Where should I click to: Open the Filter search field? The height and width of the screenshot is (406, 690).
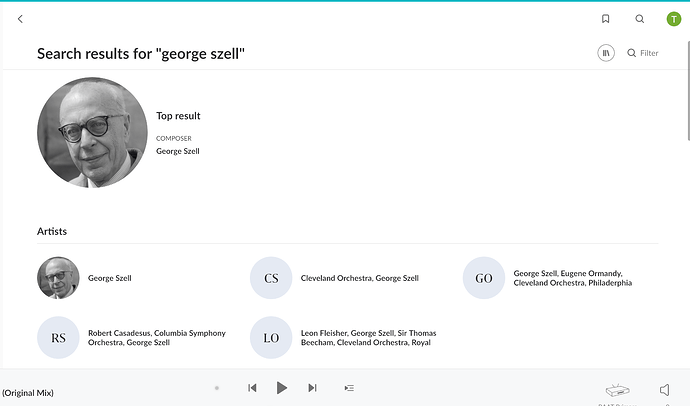[x=643, y=53]
